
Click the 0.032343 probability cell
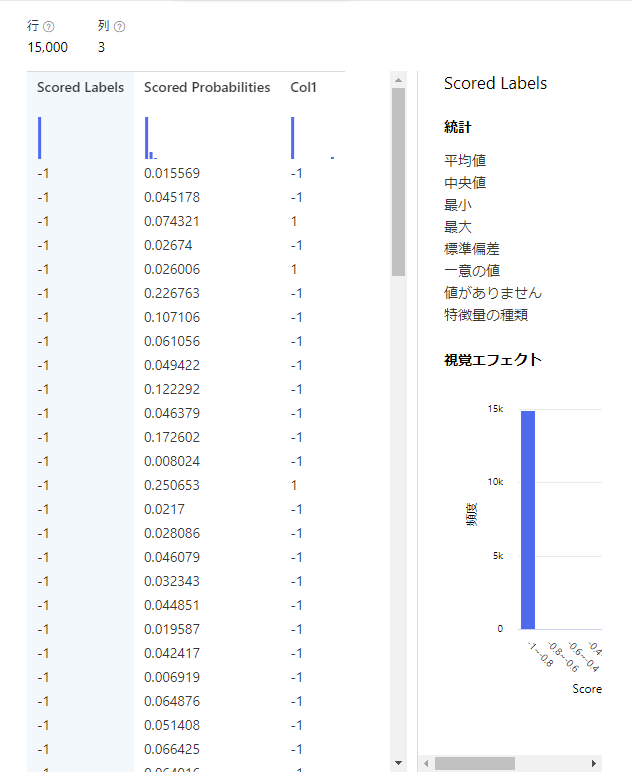pos(172,581)
